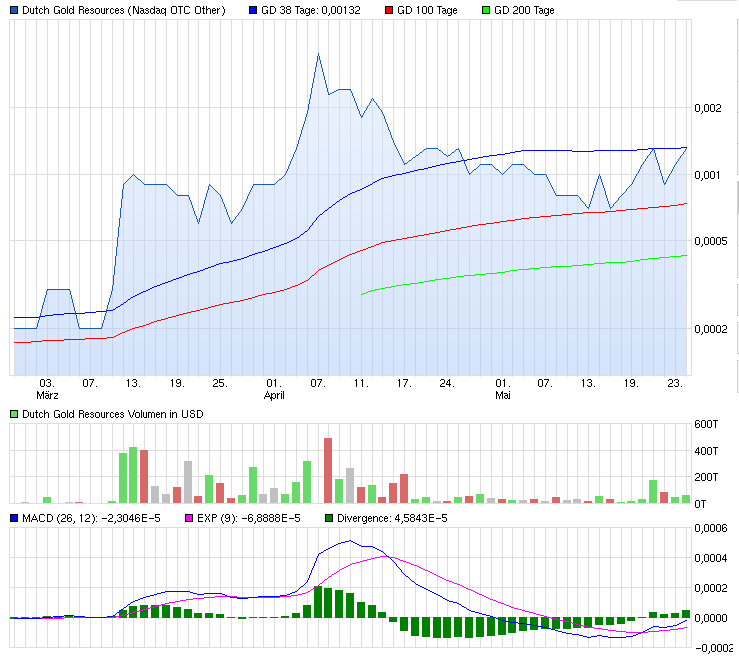Click the blue Dutch Gold Resources legend square

coord(14,10)
